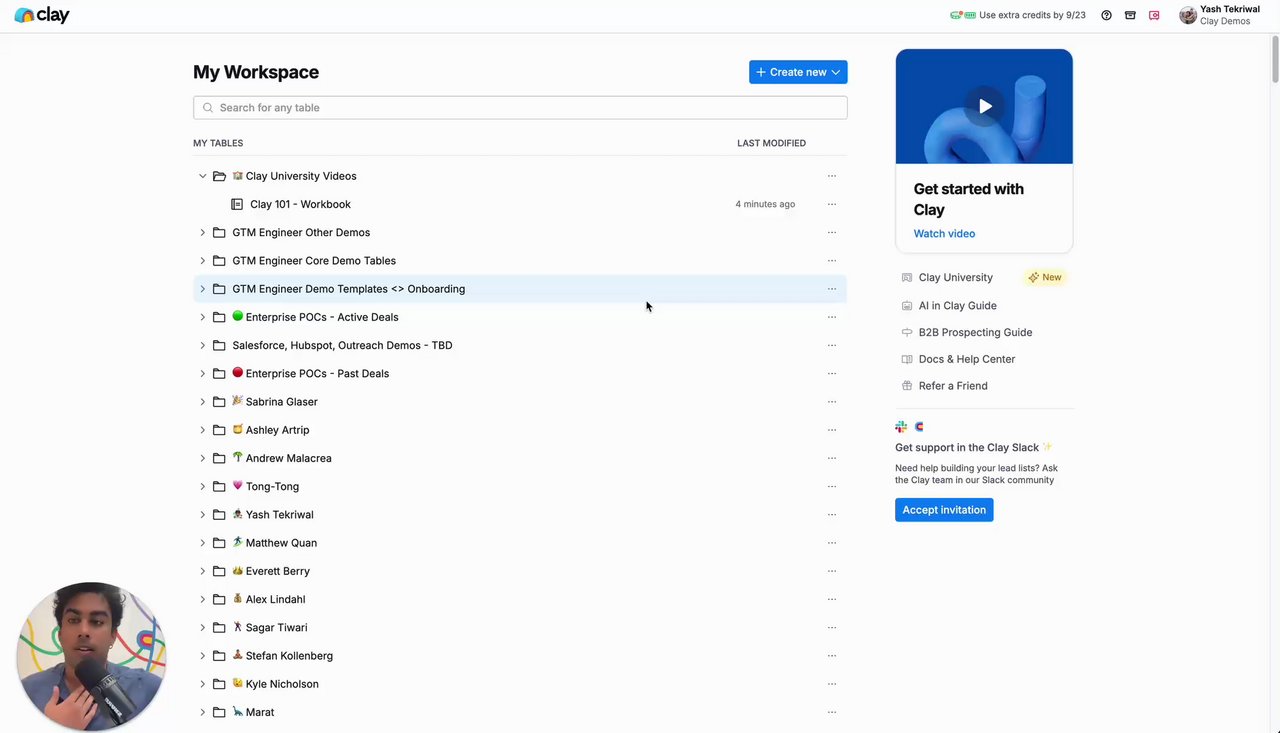Click the Watch video link
This screenshot has width=1280, height=733.
pyautogui.click(x=944, y=234)
